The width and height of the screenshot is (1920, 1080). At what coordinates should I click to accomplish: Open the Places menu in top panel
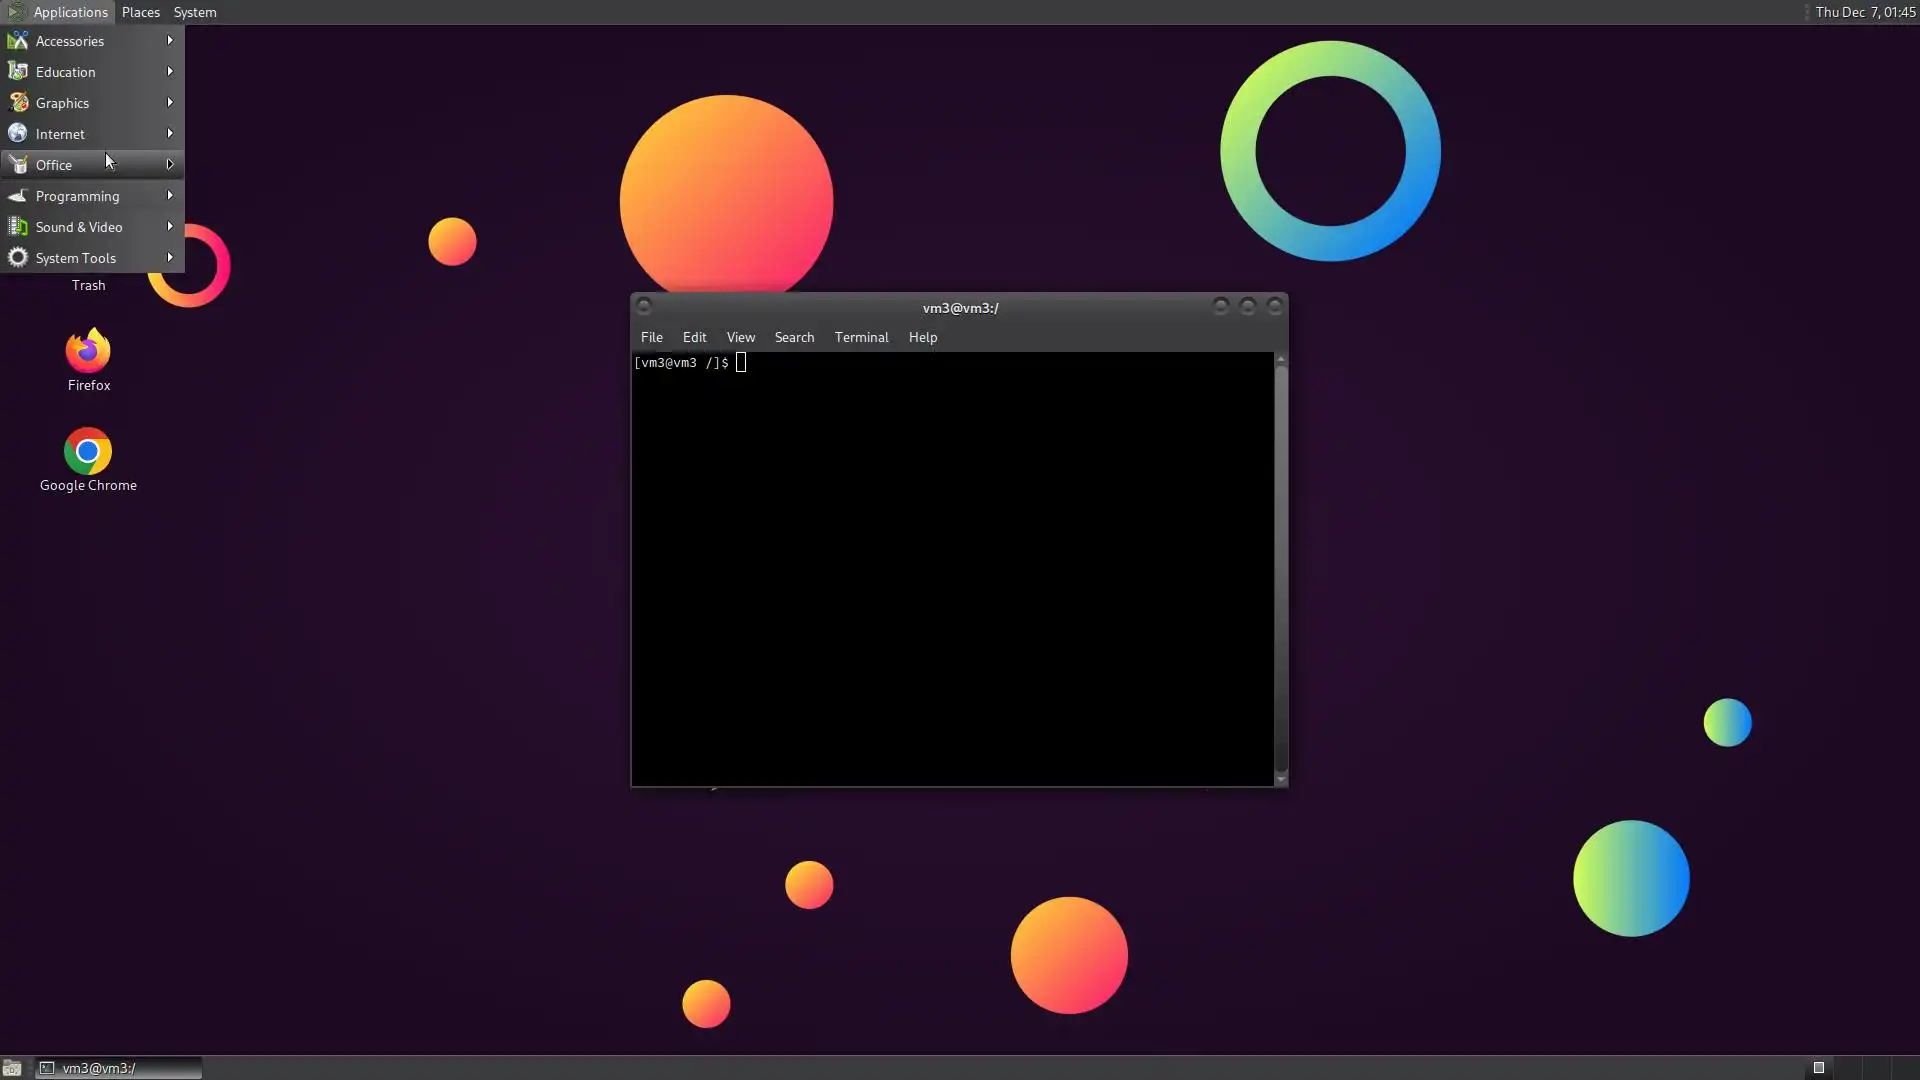140,12
